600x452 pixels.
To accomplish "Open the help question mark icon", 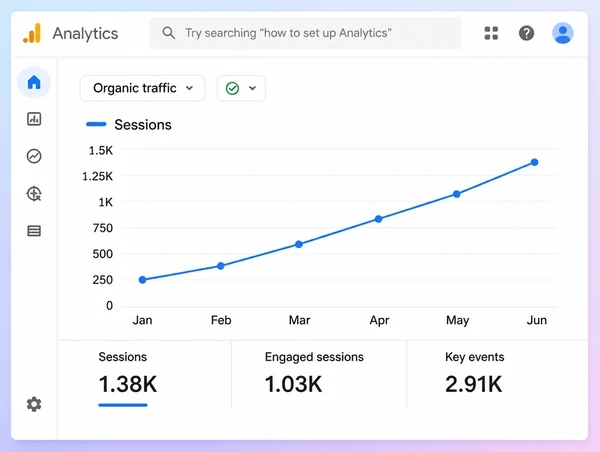I will 527,33.
